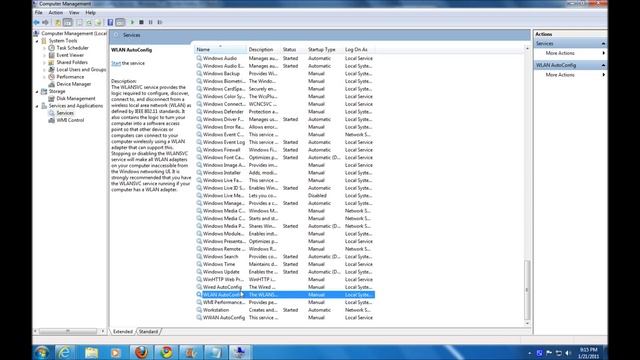Toggle the Show/Hide Console Tree toolbar button
This screenshot has height=360, width=640.
(68, 22)
